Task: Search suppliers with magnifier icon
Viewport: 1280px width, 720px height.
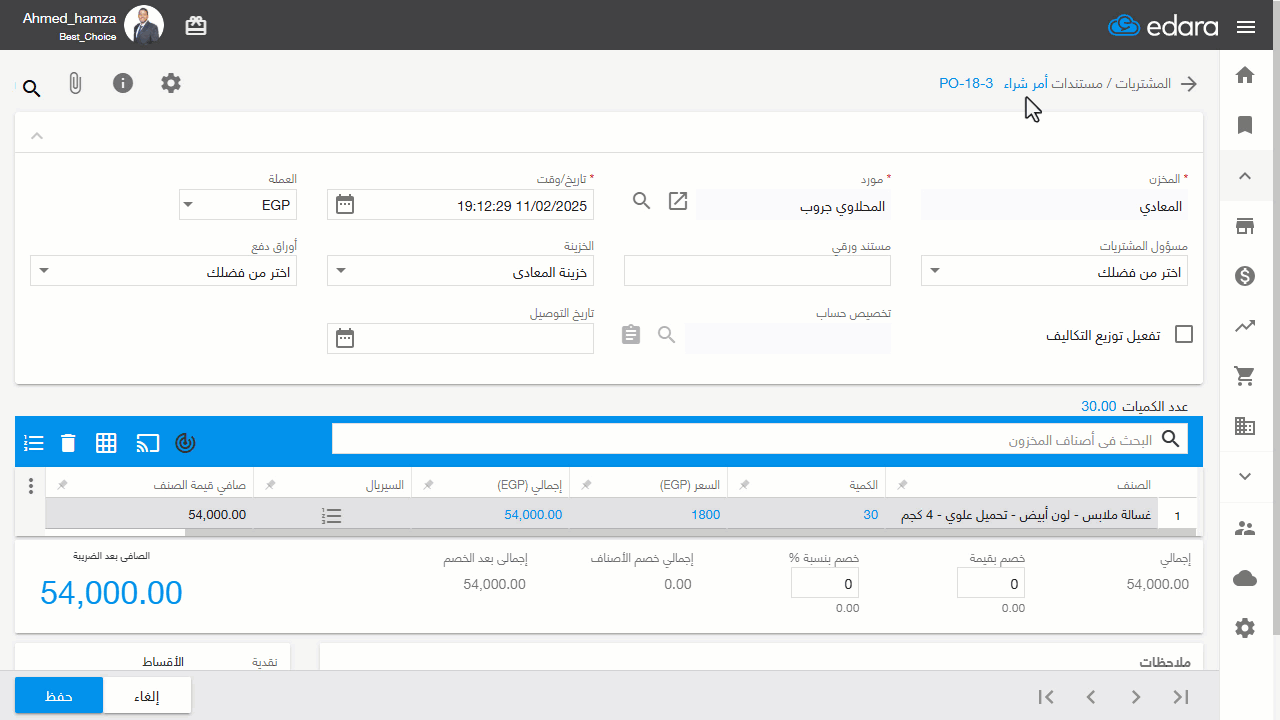Action: [x=642, y=201]
